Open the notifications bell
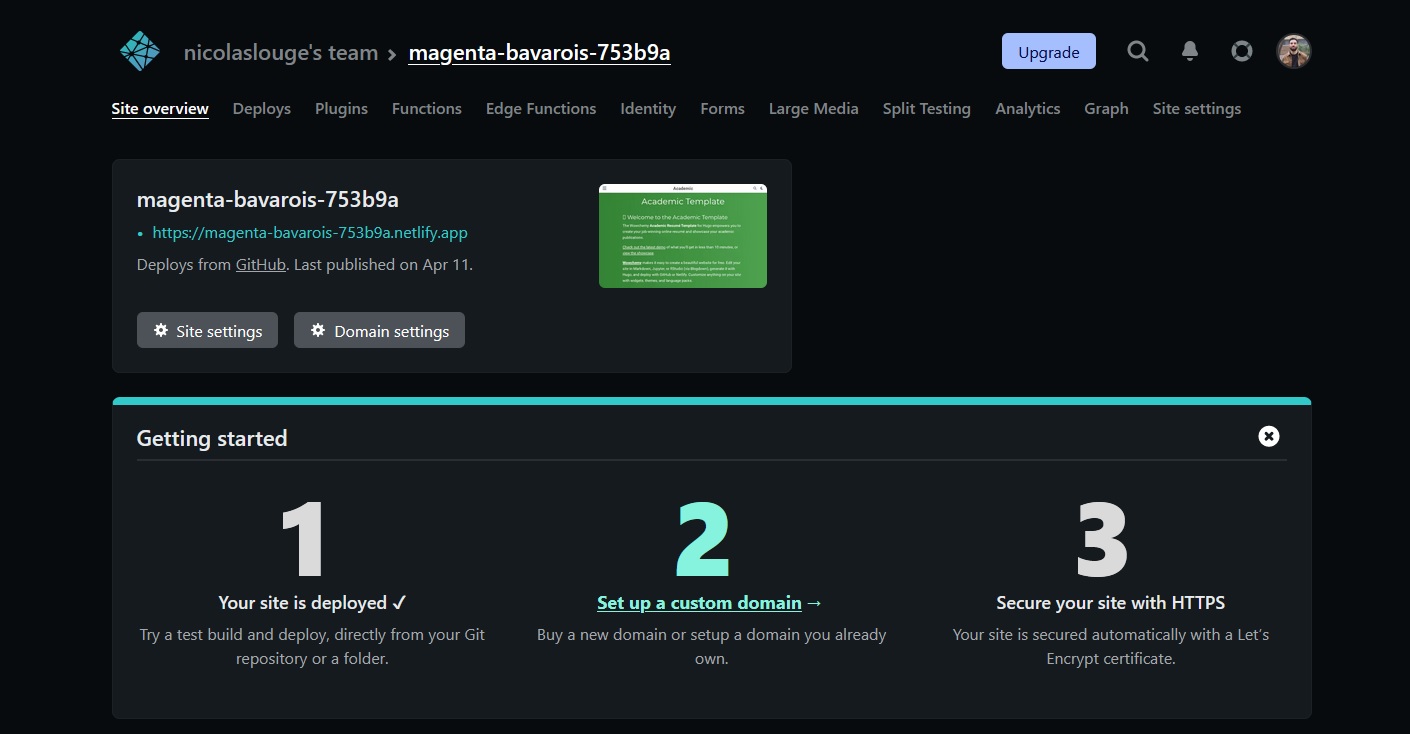 [x=1189, y=51]
